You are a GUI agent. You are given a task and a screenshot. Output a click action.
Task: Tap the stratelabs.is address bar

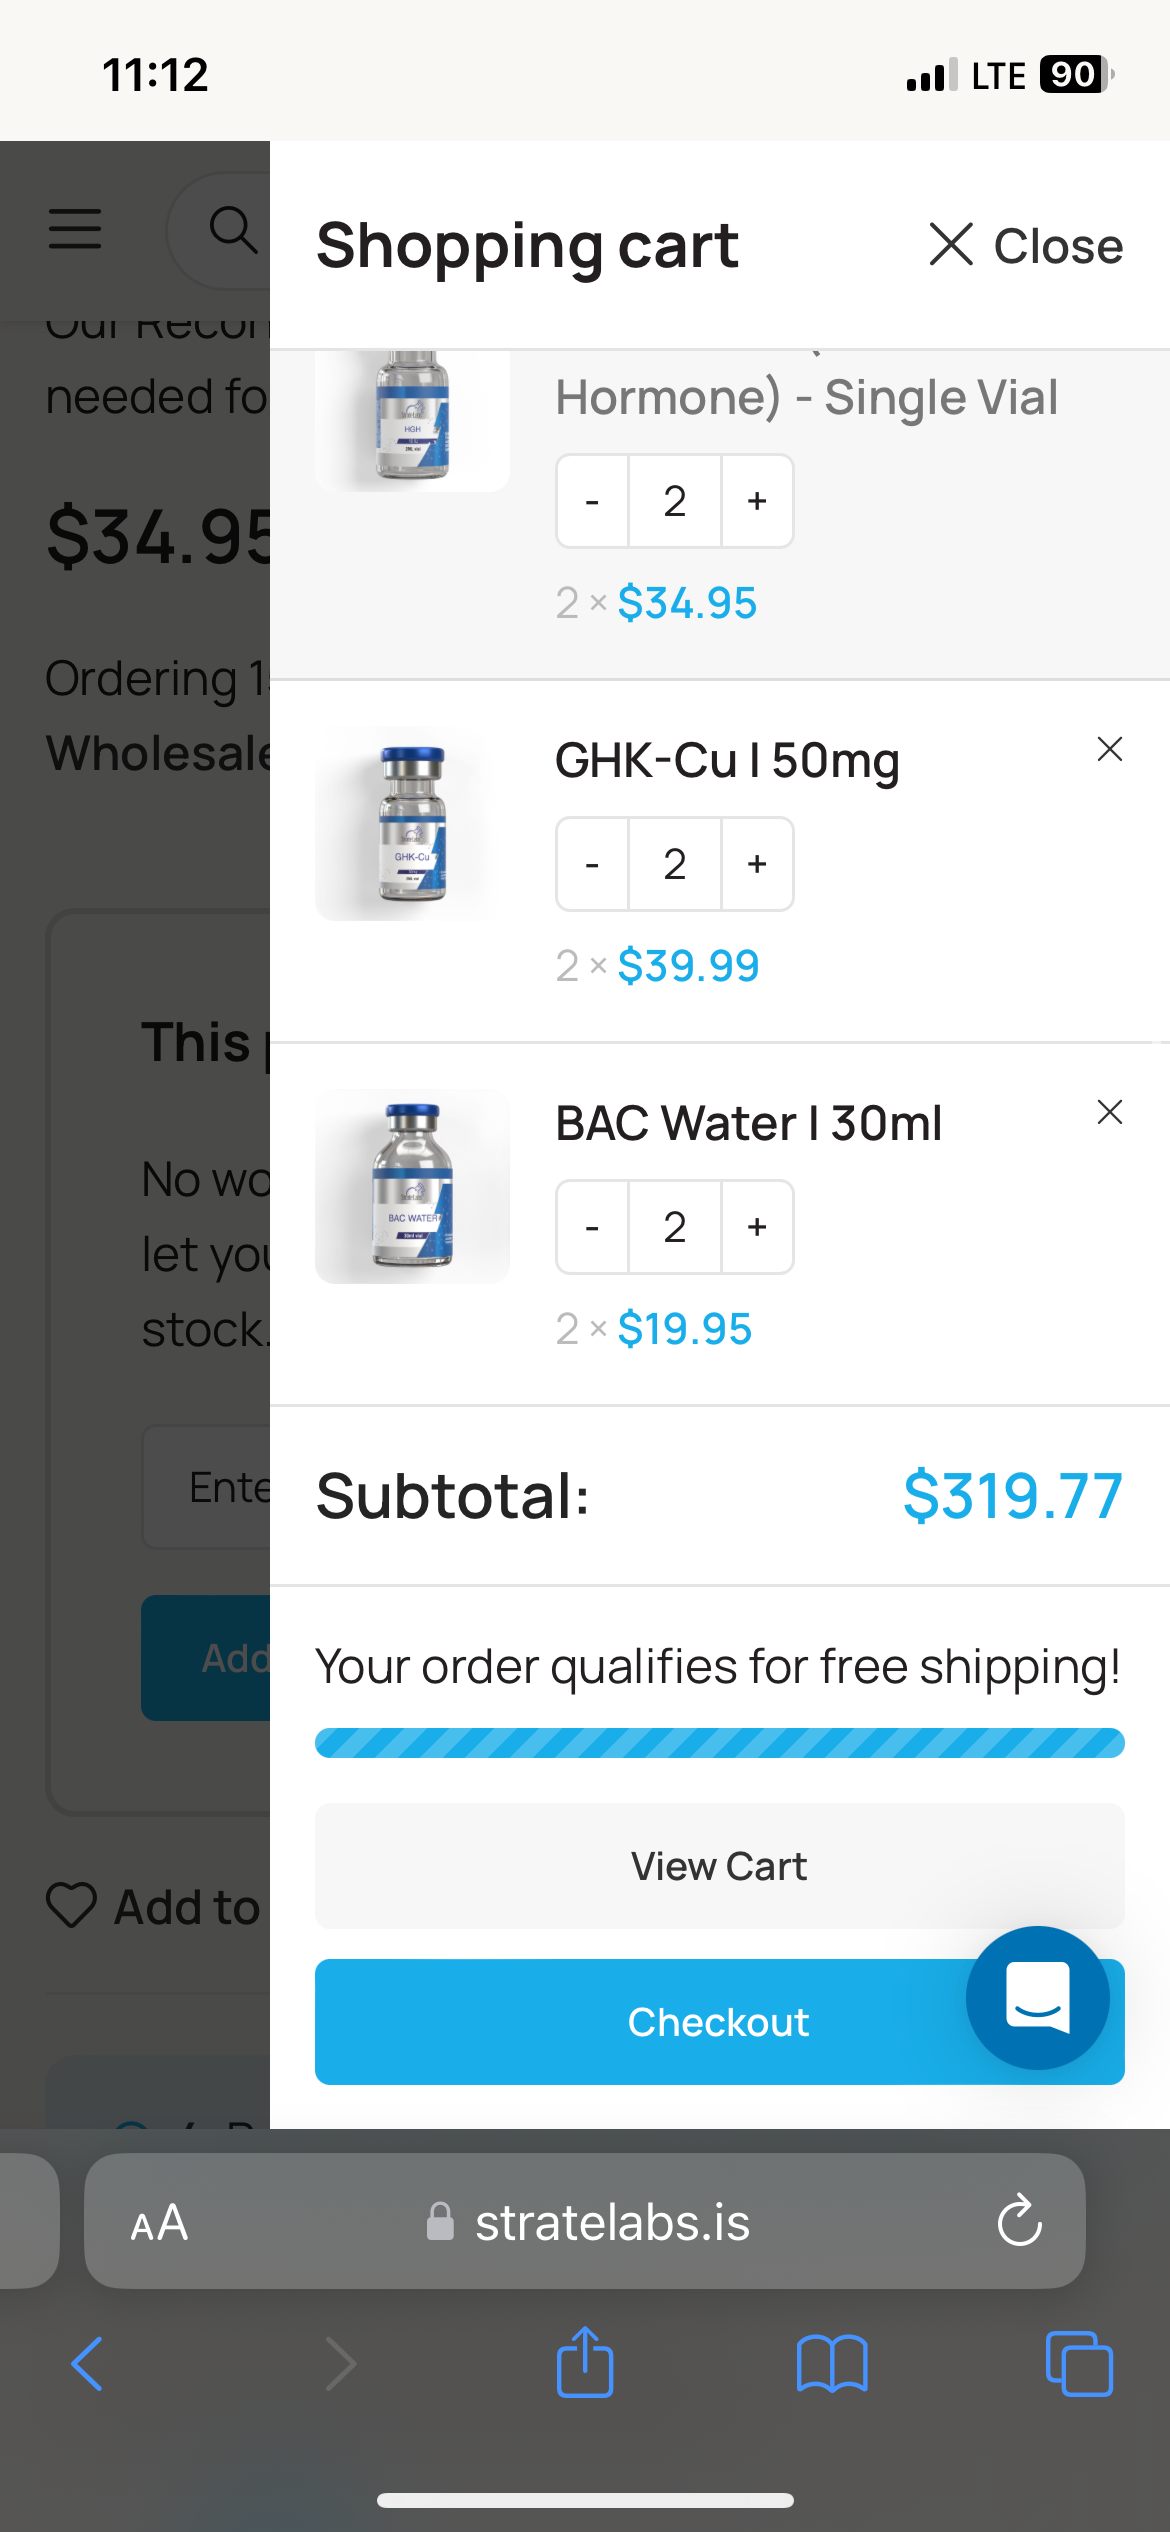coord(585,2221)
